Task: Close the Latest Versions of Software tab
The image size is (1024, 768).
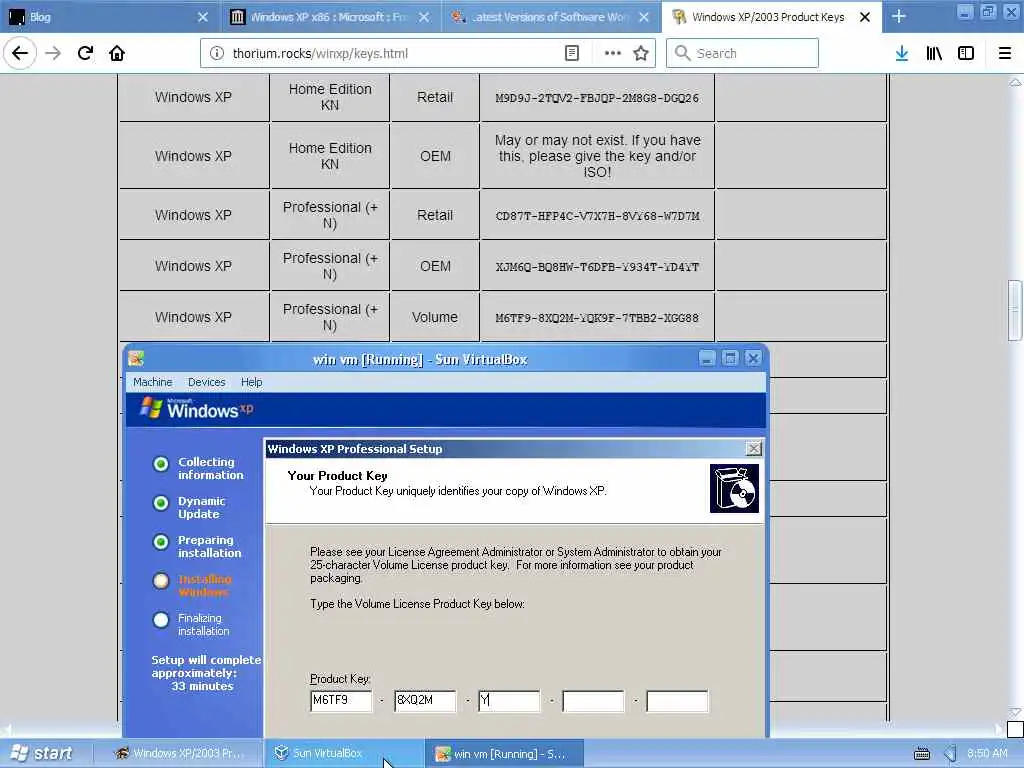Action: 644,17
